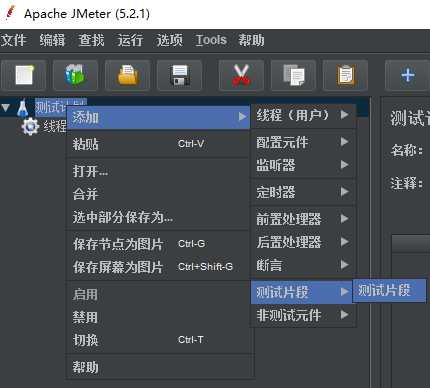Click the Copy toolbar icon
The height and width of the screenshot is (388, 430).
pyautogui.click(x=293, y=75)
